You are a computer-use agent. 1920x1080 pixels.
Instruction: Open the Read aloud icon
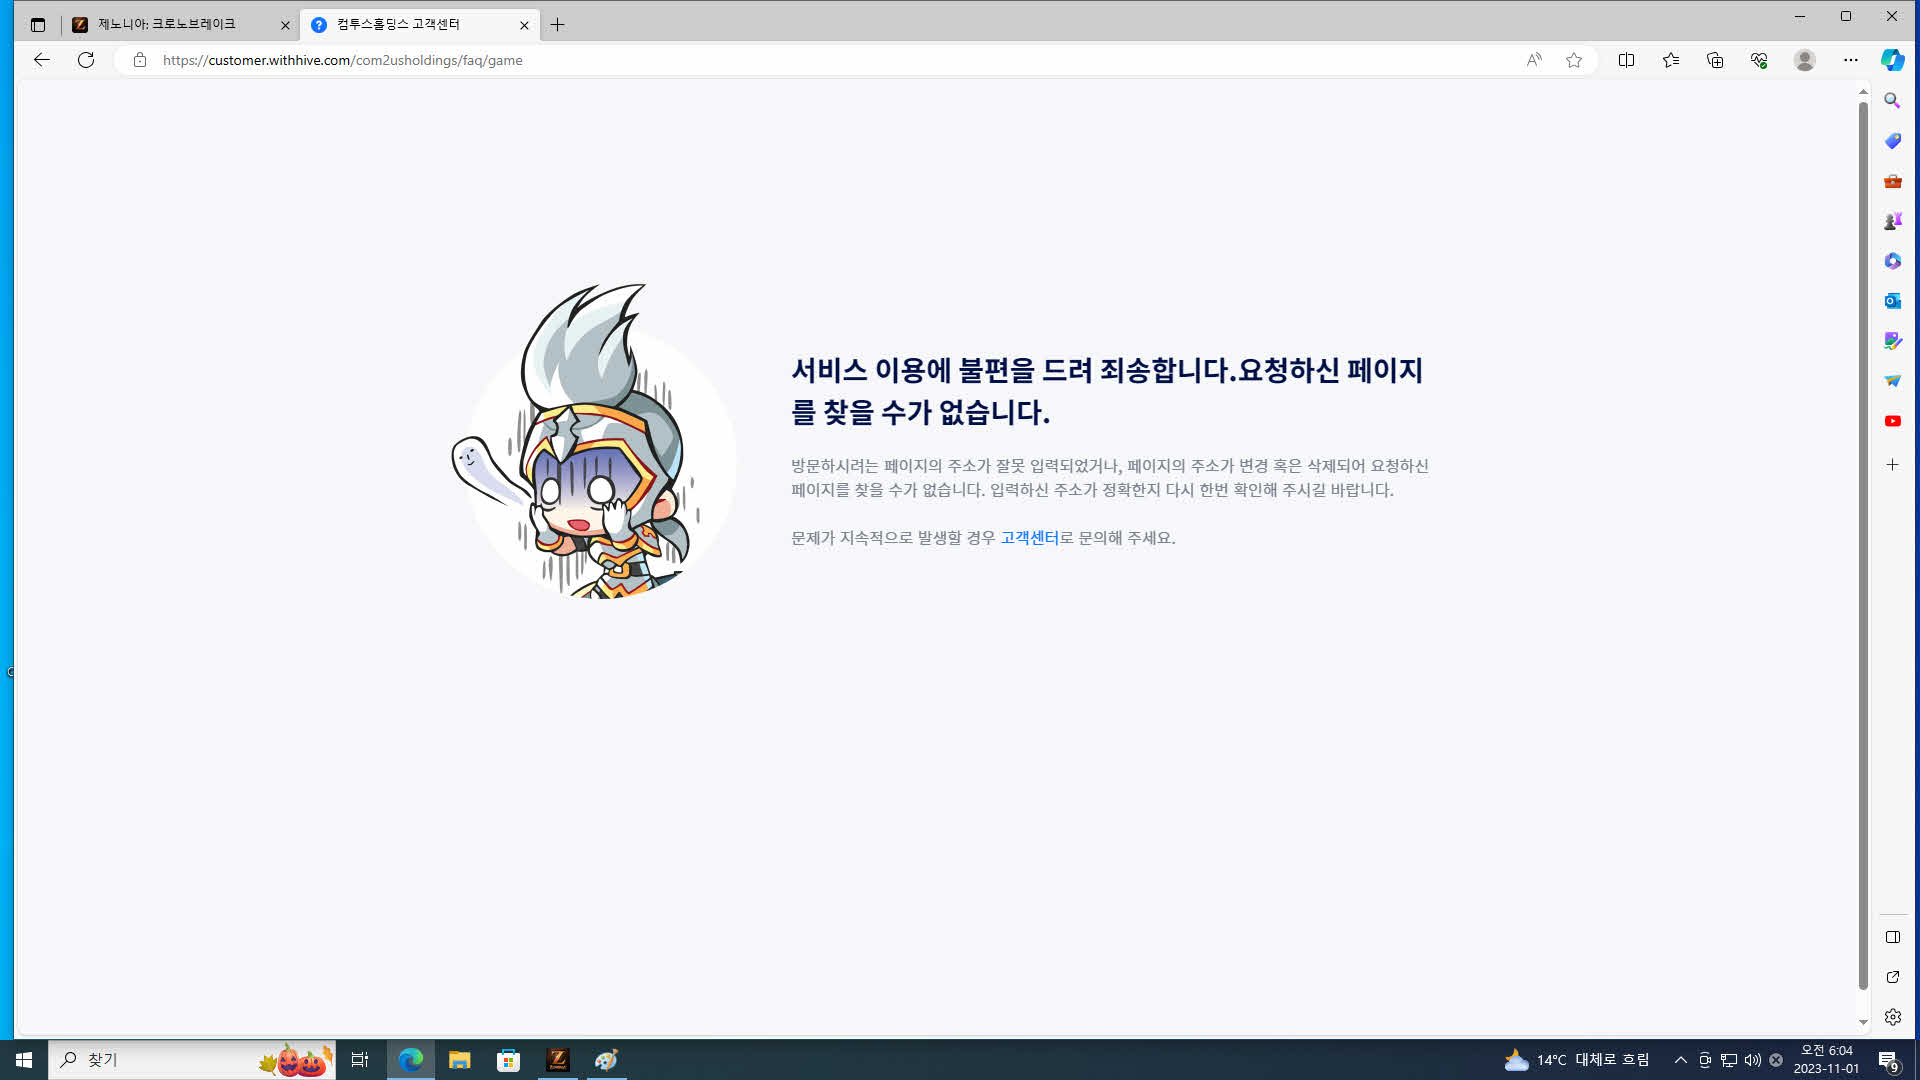pyautogui.click(x=1534, y=60)
